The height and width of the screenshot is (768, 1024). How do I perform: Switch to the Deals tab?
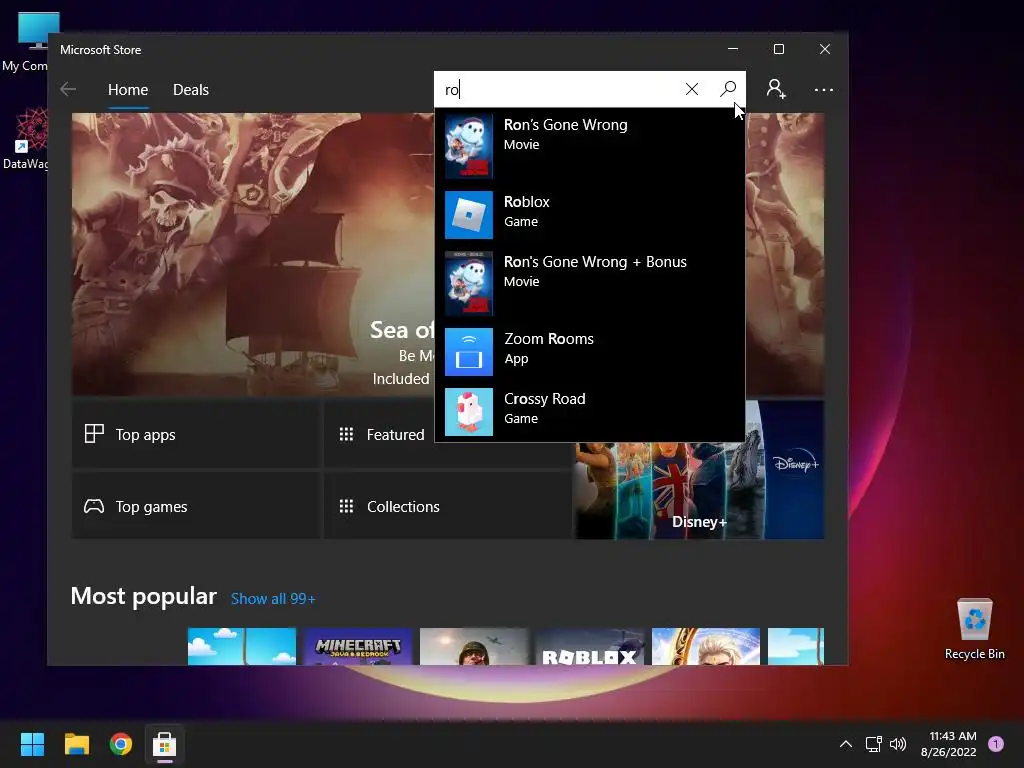pos(191,89)
